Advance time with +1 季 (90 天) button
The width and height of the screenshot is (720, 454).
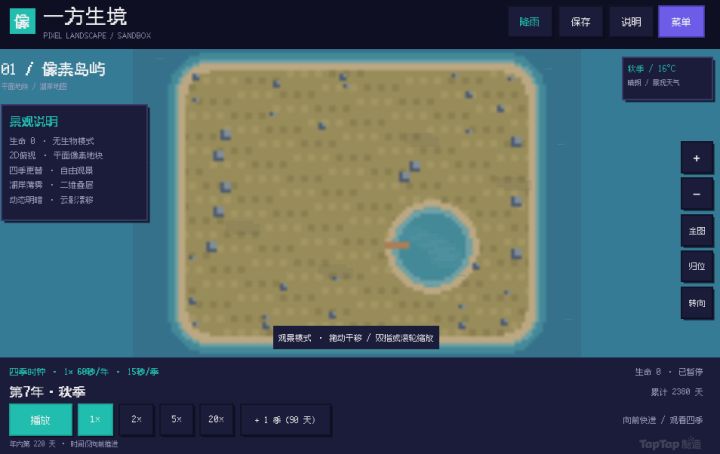pos(285,420)
